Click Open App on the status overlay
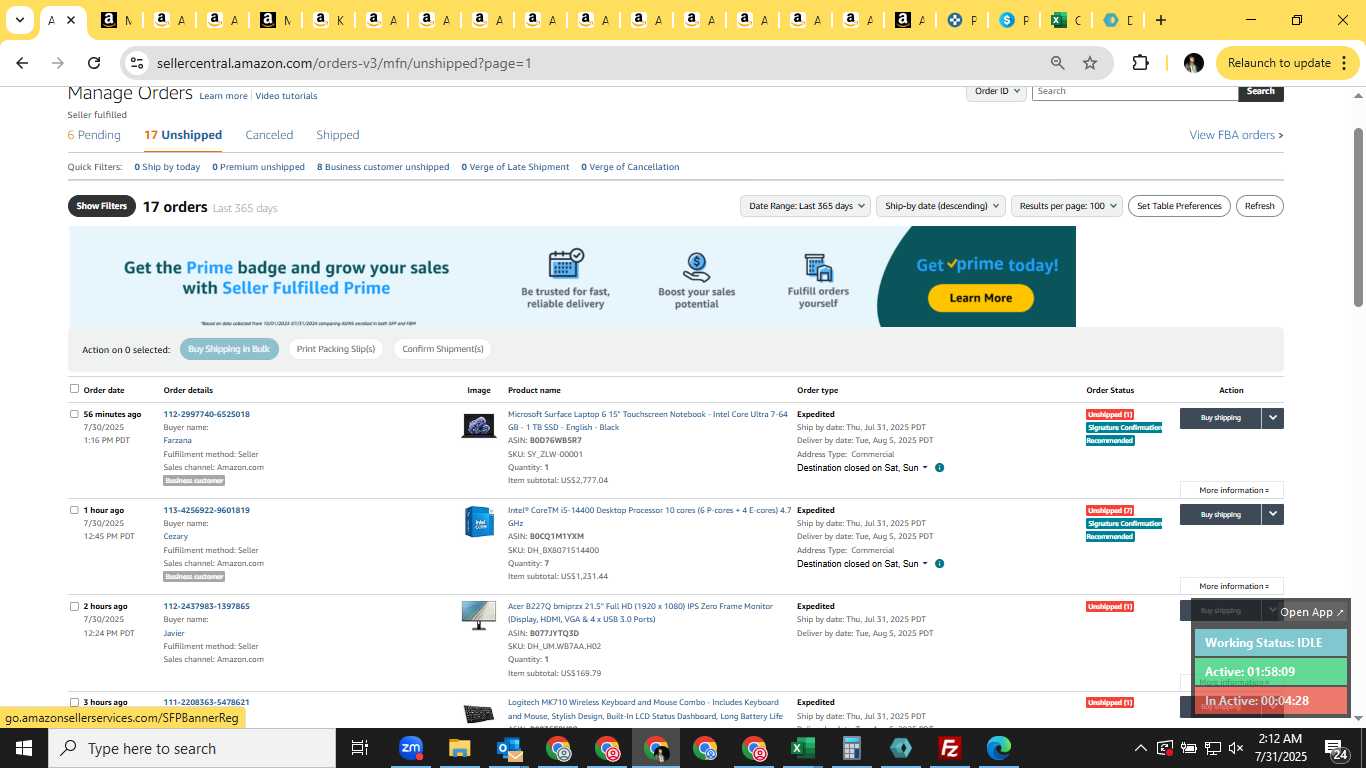Screen dimensions: 1366x768 click(1312, 612)
